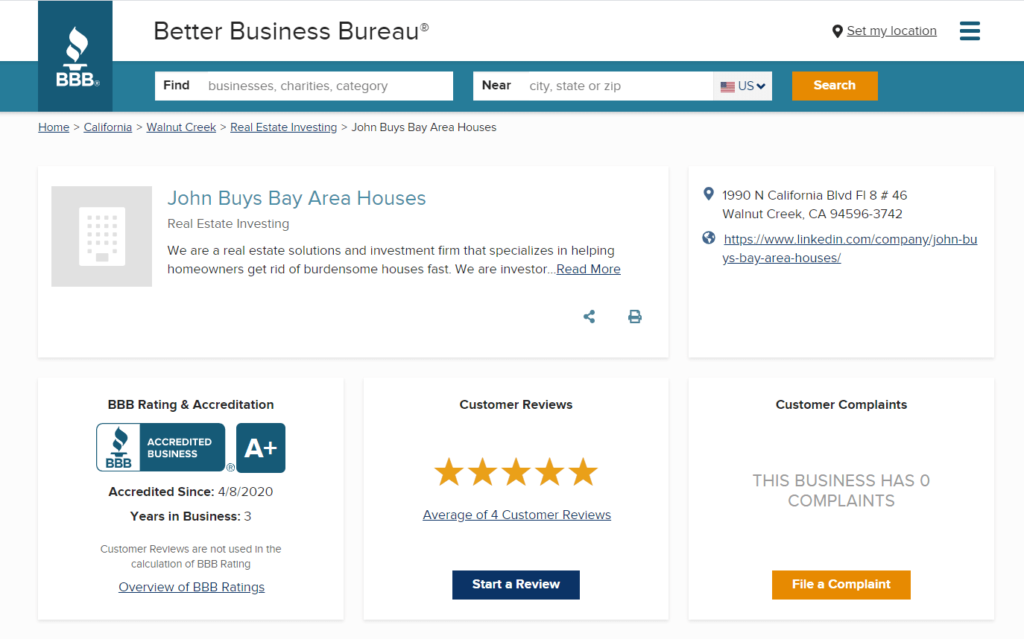This screenshot has width=1024, height=639.
Task: Open the Walnut Creek breadcrumb link
Action: click(x=181, y=127)
